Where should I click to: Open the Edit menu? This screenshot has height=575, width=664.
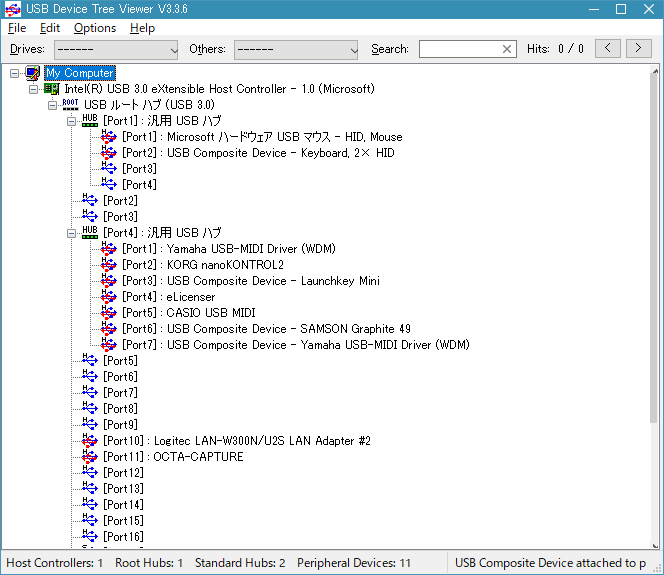[50, 28]
